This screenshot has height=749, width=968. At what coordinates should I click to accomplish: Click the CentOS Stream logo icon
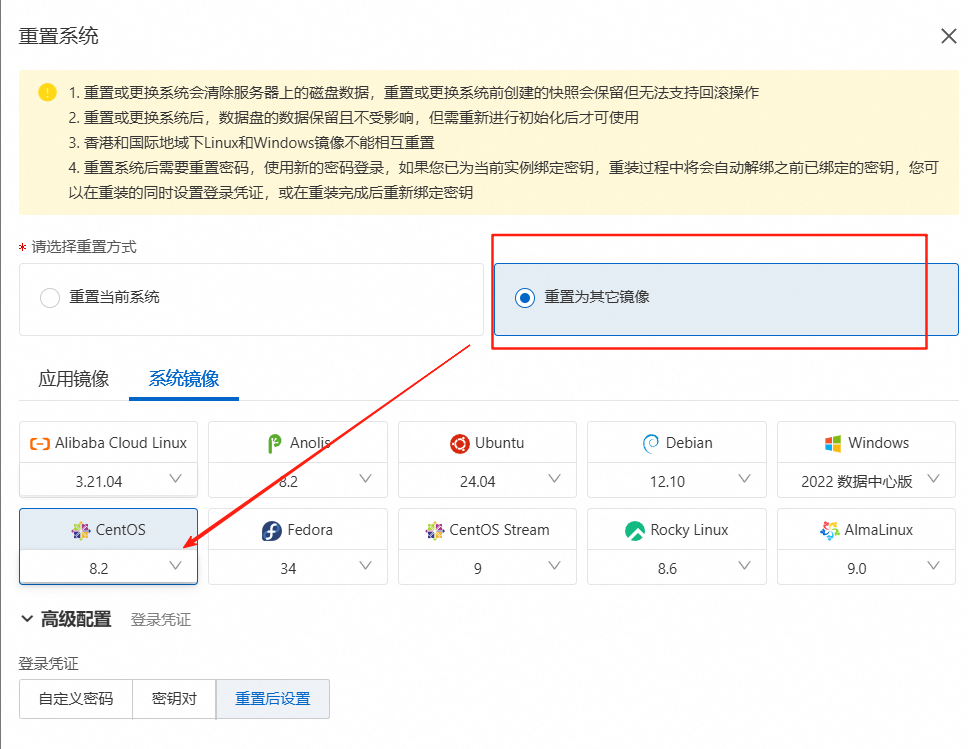(435, 530)
